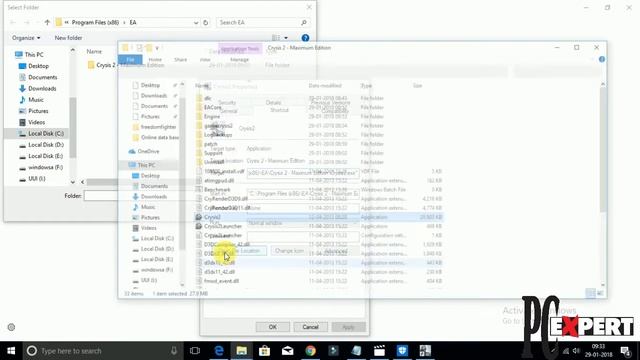The height and width of the screenshot is (360, 640).
Task: Click the taskbar microphone icon
Action: [174, 351]
